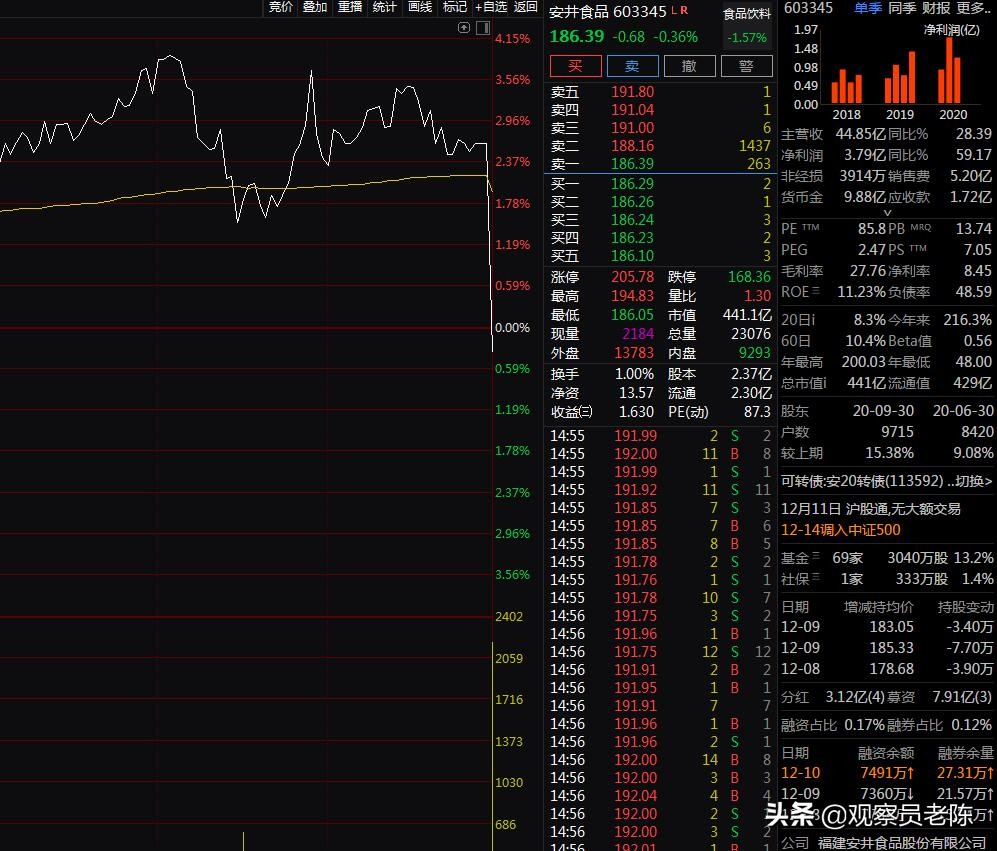This screenshot has width=997, height=851.
Task: Click the R marker beside the stock code
Action: (x=684, y=10)
